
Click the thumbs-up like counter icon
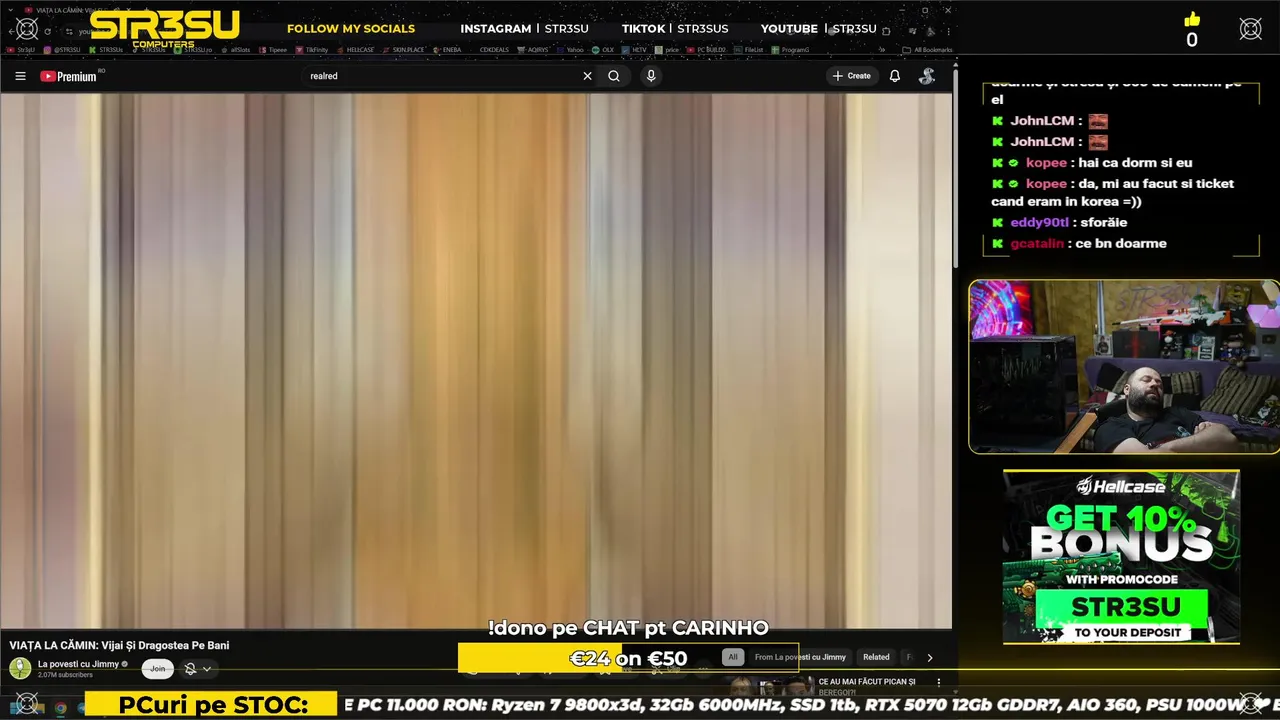point(1192,20)
